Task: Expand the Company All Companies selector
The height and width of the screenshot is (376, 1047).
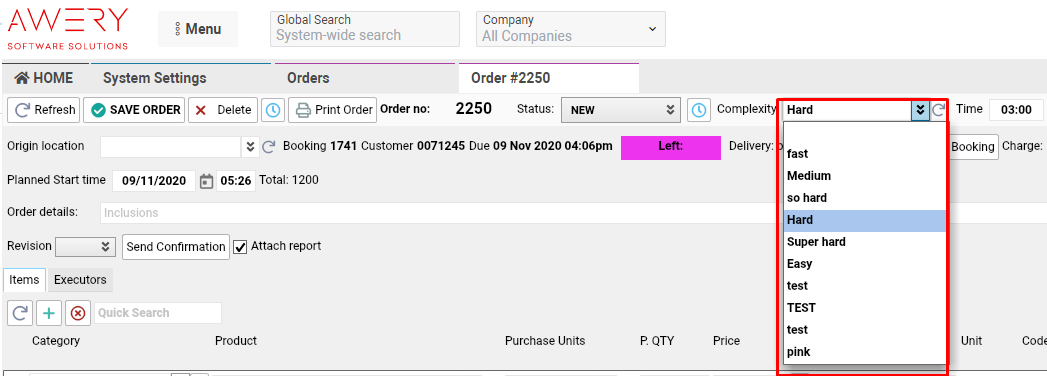Action: [x=571, y=29]
